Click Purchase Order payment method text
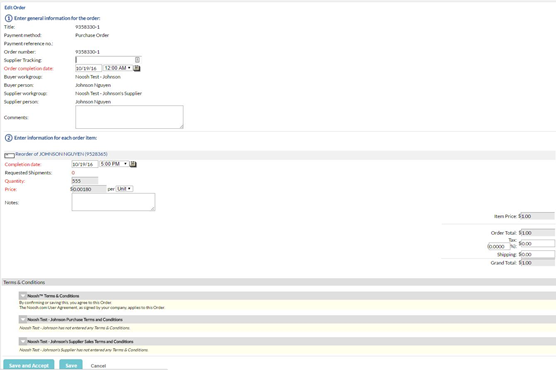The width and height of the screenshot is (556, 370). tap(92, 35)
